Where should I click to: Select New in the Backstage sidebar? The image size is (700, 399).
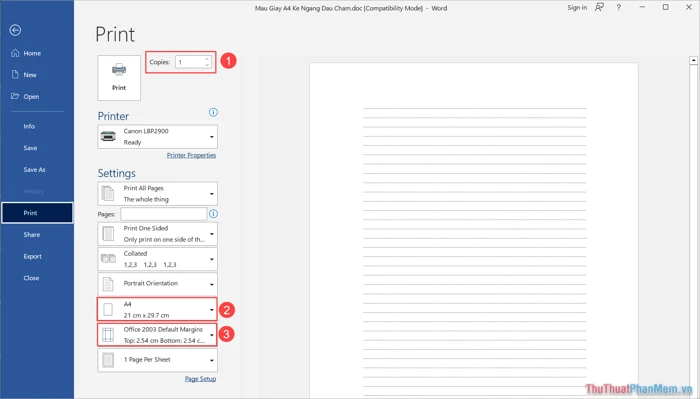click(x=37, y=75)
